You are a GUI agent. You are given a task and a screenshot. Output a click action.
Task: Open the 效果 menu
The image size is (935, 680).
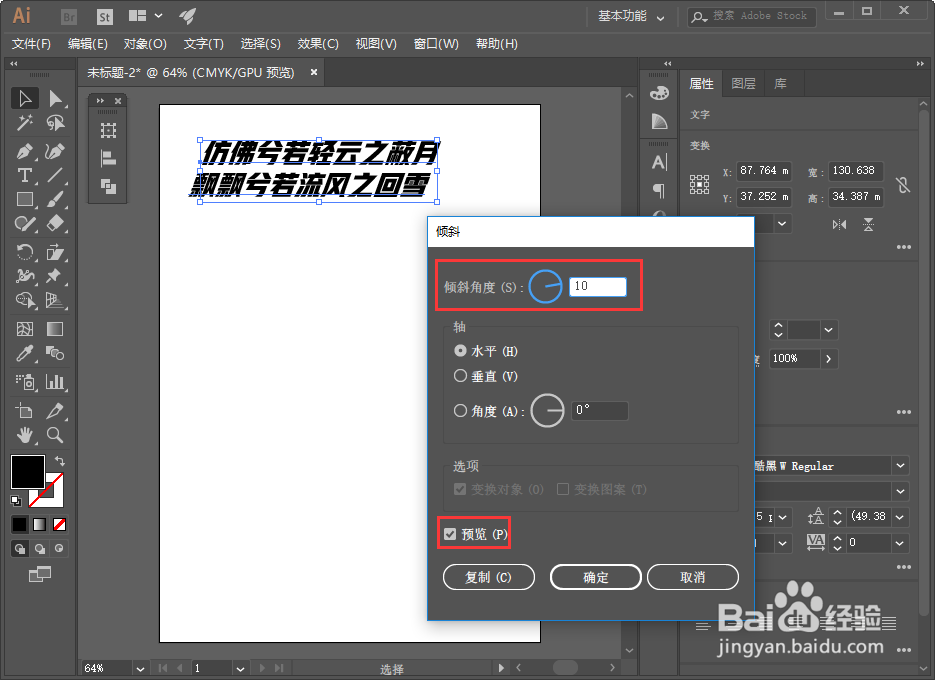click(x=317, y=43)
